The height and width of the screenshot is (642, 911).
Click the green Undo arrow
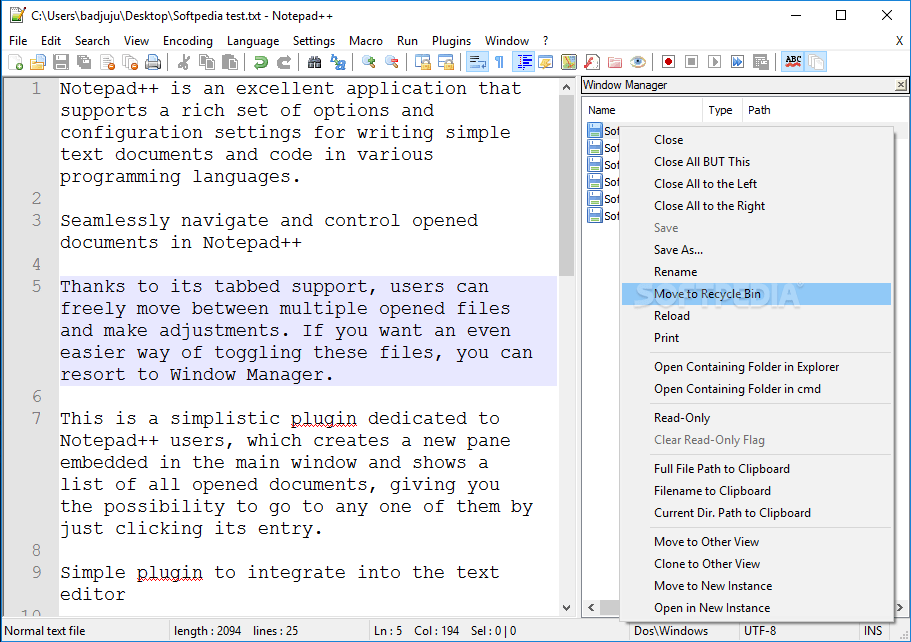tap(261, 62)
